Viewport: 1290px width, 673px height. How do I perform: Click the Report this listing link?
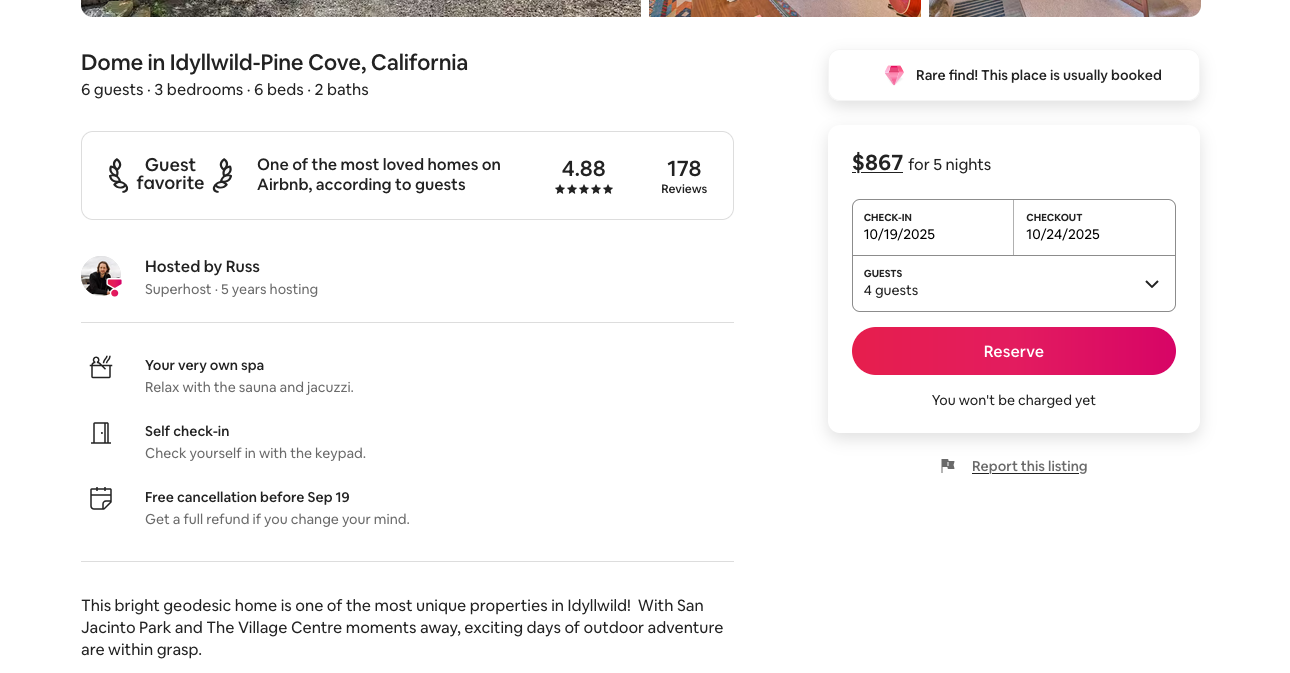pyautogui.click(x=1029, y=466)
